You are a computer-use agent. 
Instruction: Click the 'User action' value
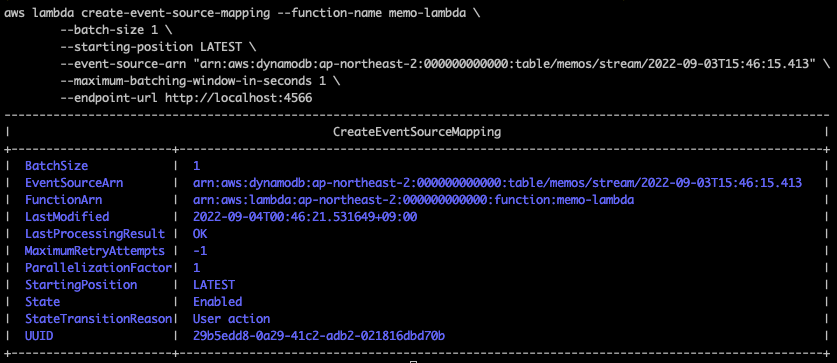coord(231,319)
